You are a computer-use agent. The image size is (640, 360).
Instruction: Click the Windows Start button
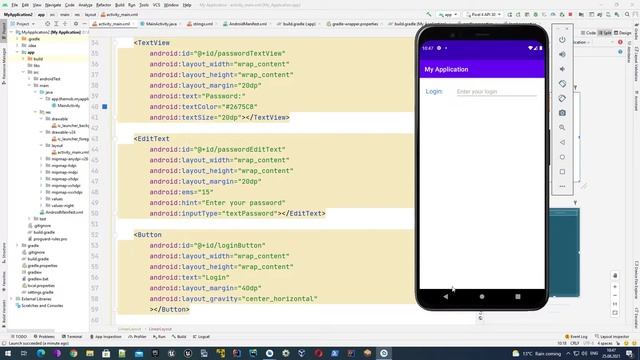click(x=8, y=353)
